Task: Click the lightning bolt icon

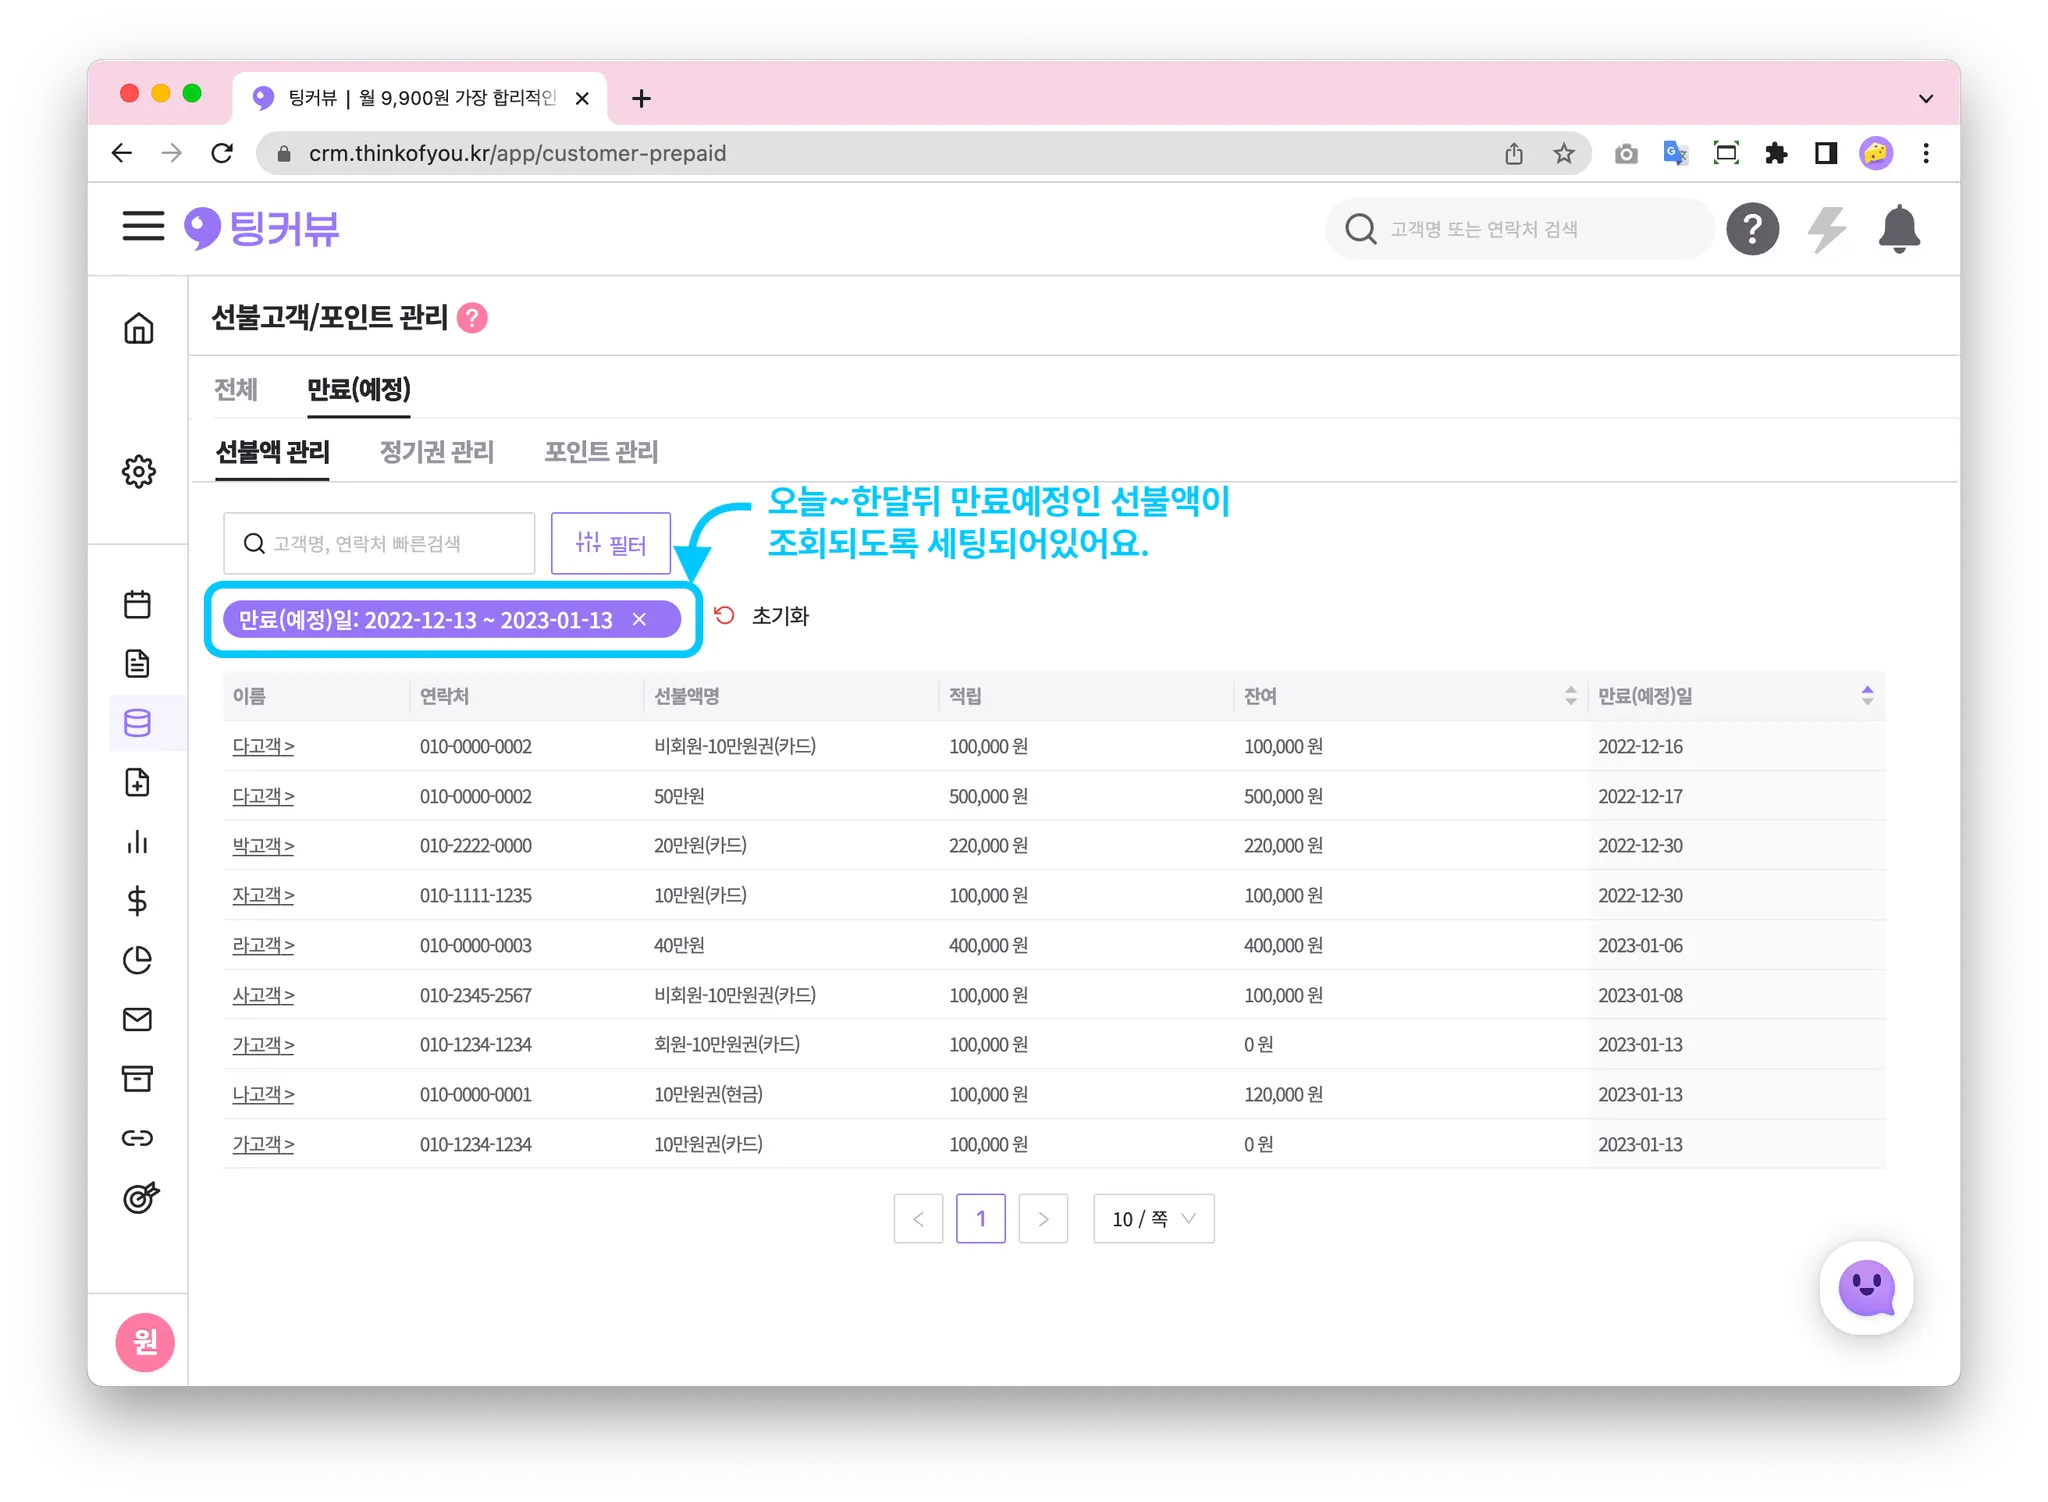Action: pyautogui.click(x=1826, y=229)
